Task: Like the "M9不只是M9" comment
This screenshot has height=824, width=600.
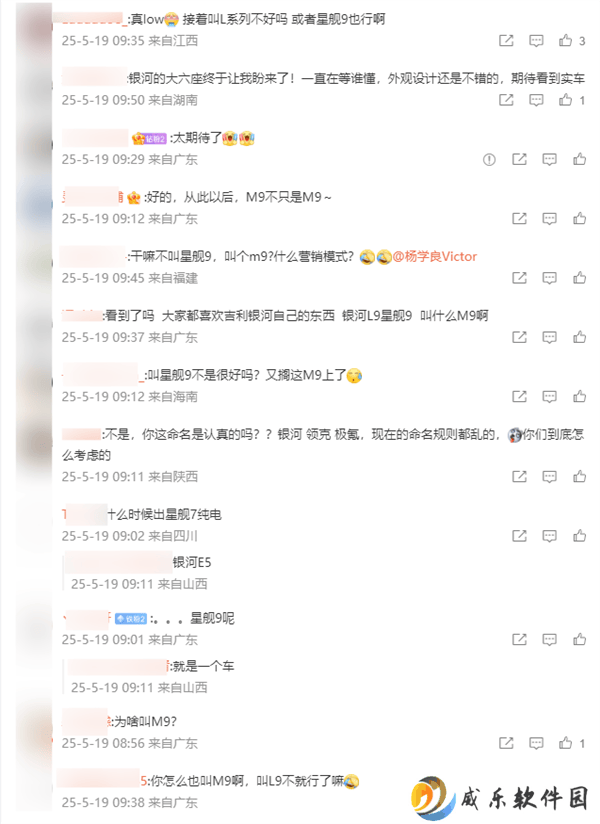Action: 580,219
